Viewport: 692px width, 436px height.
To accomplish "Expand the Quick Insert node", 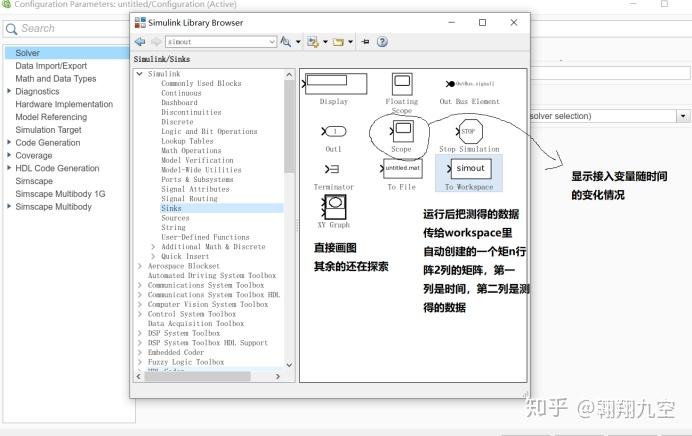I will point(153,256).
